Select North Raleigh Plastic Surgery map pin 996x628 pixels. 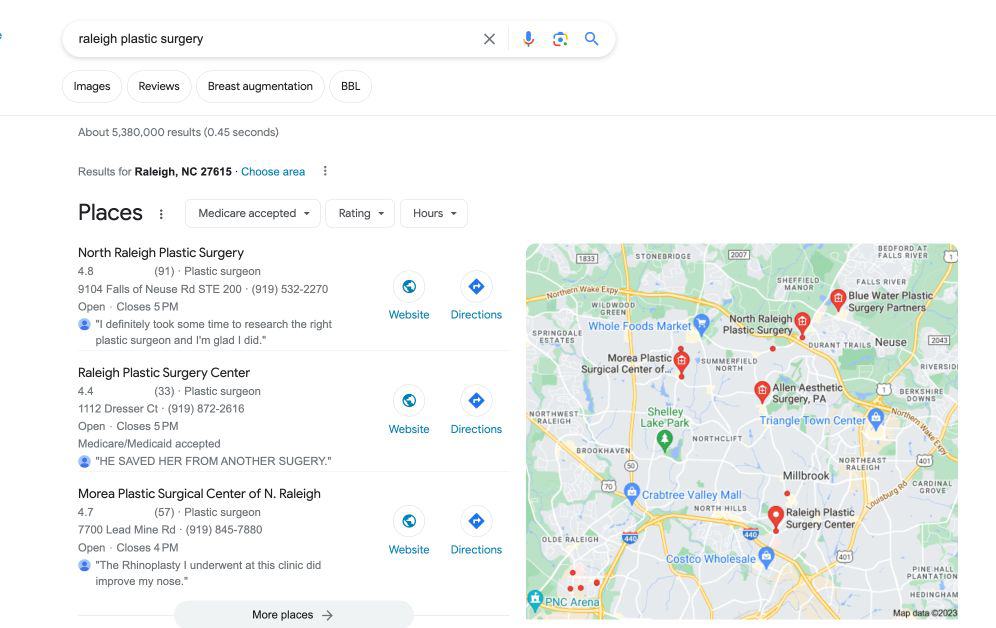tap(802, 323)
